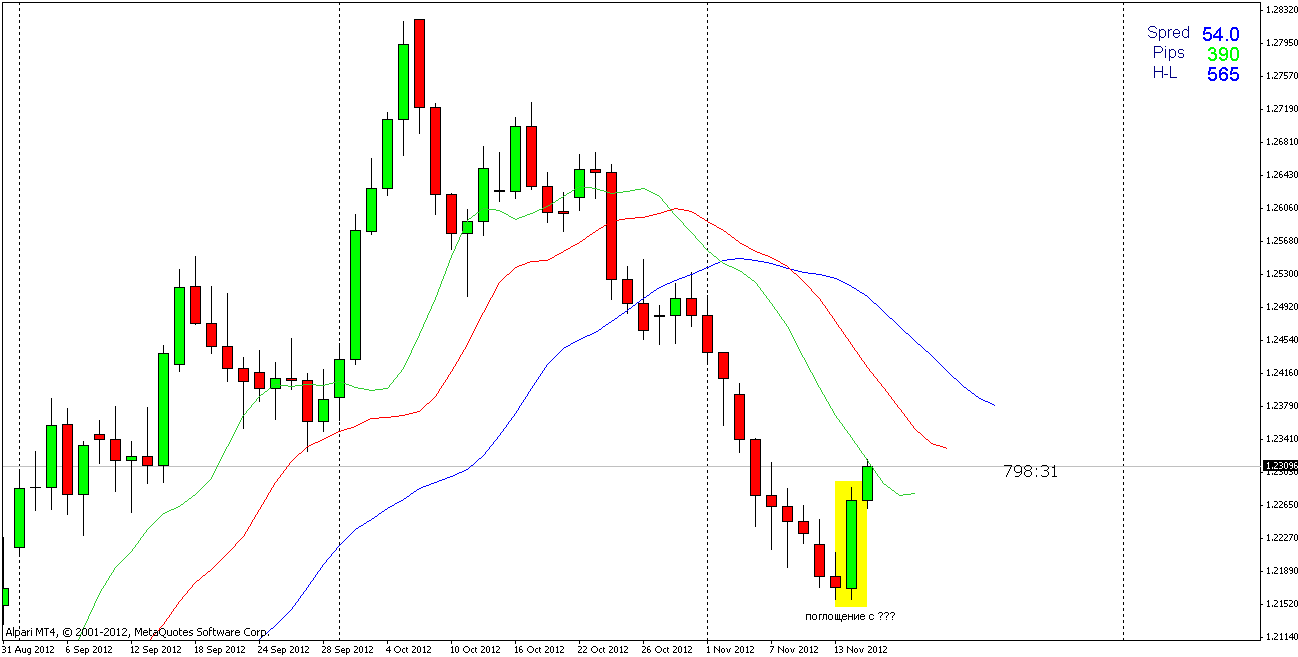Click the 1 Nov 2012 date label
Viewport: 1298px width, 657px height.
730,649
